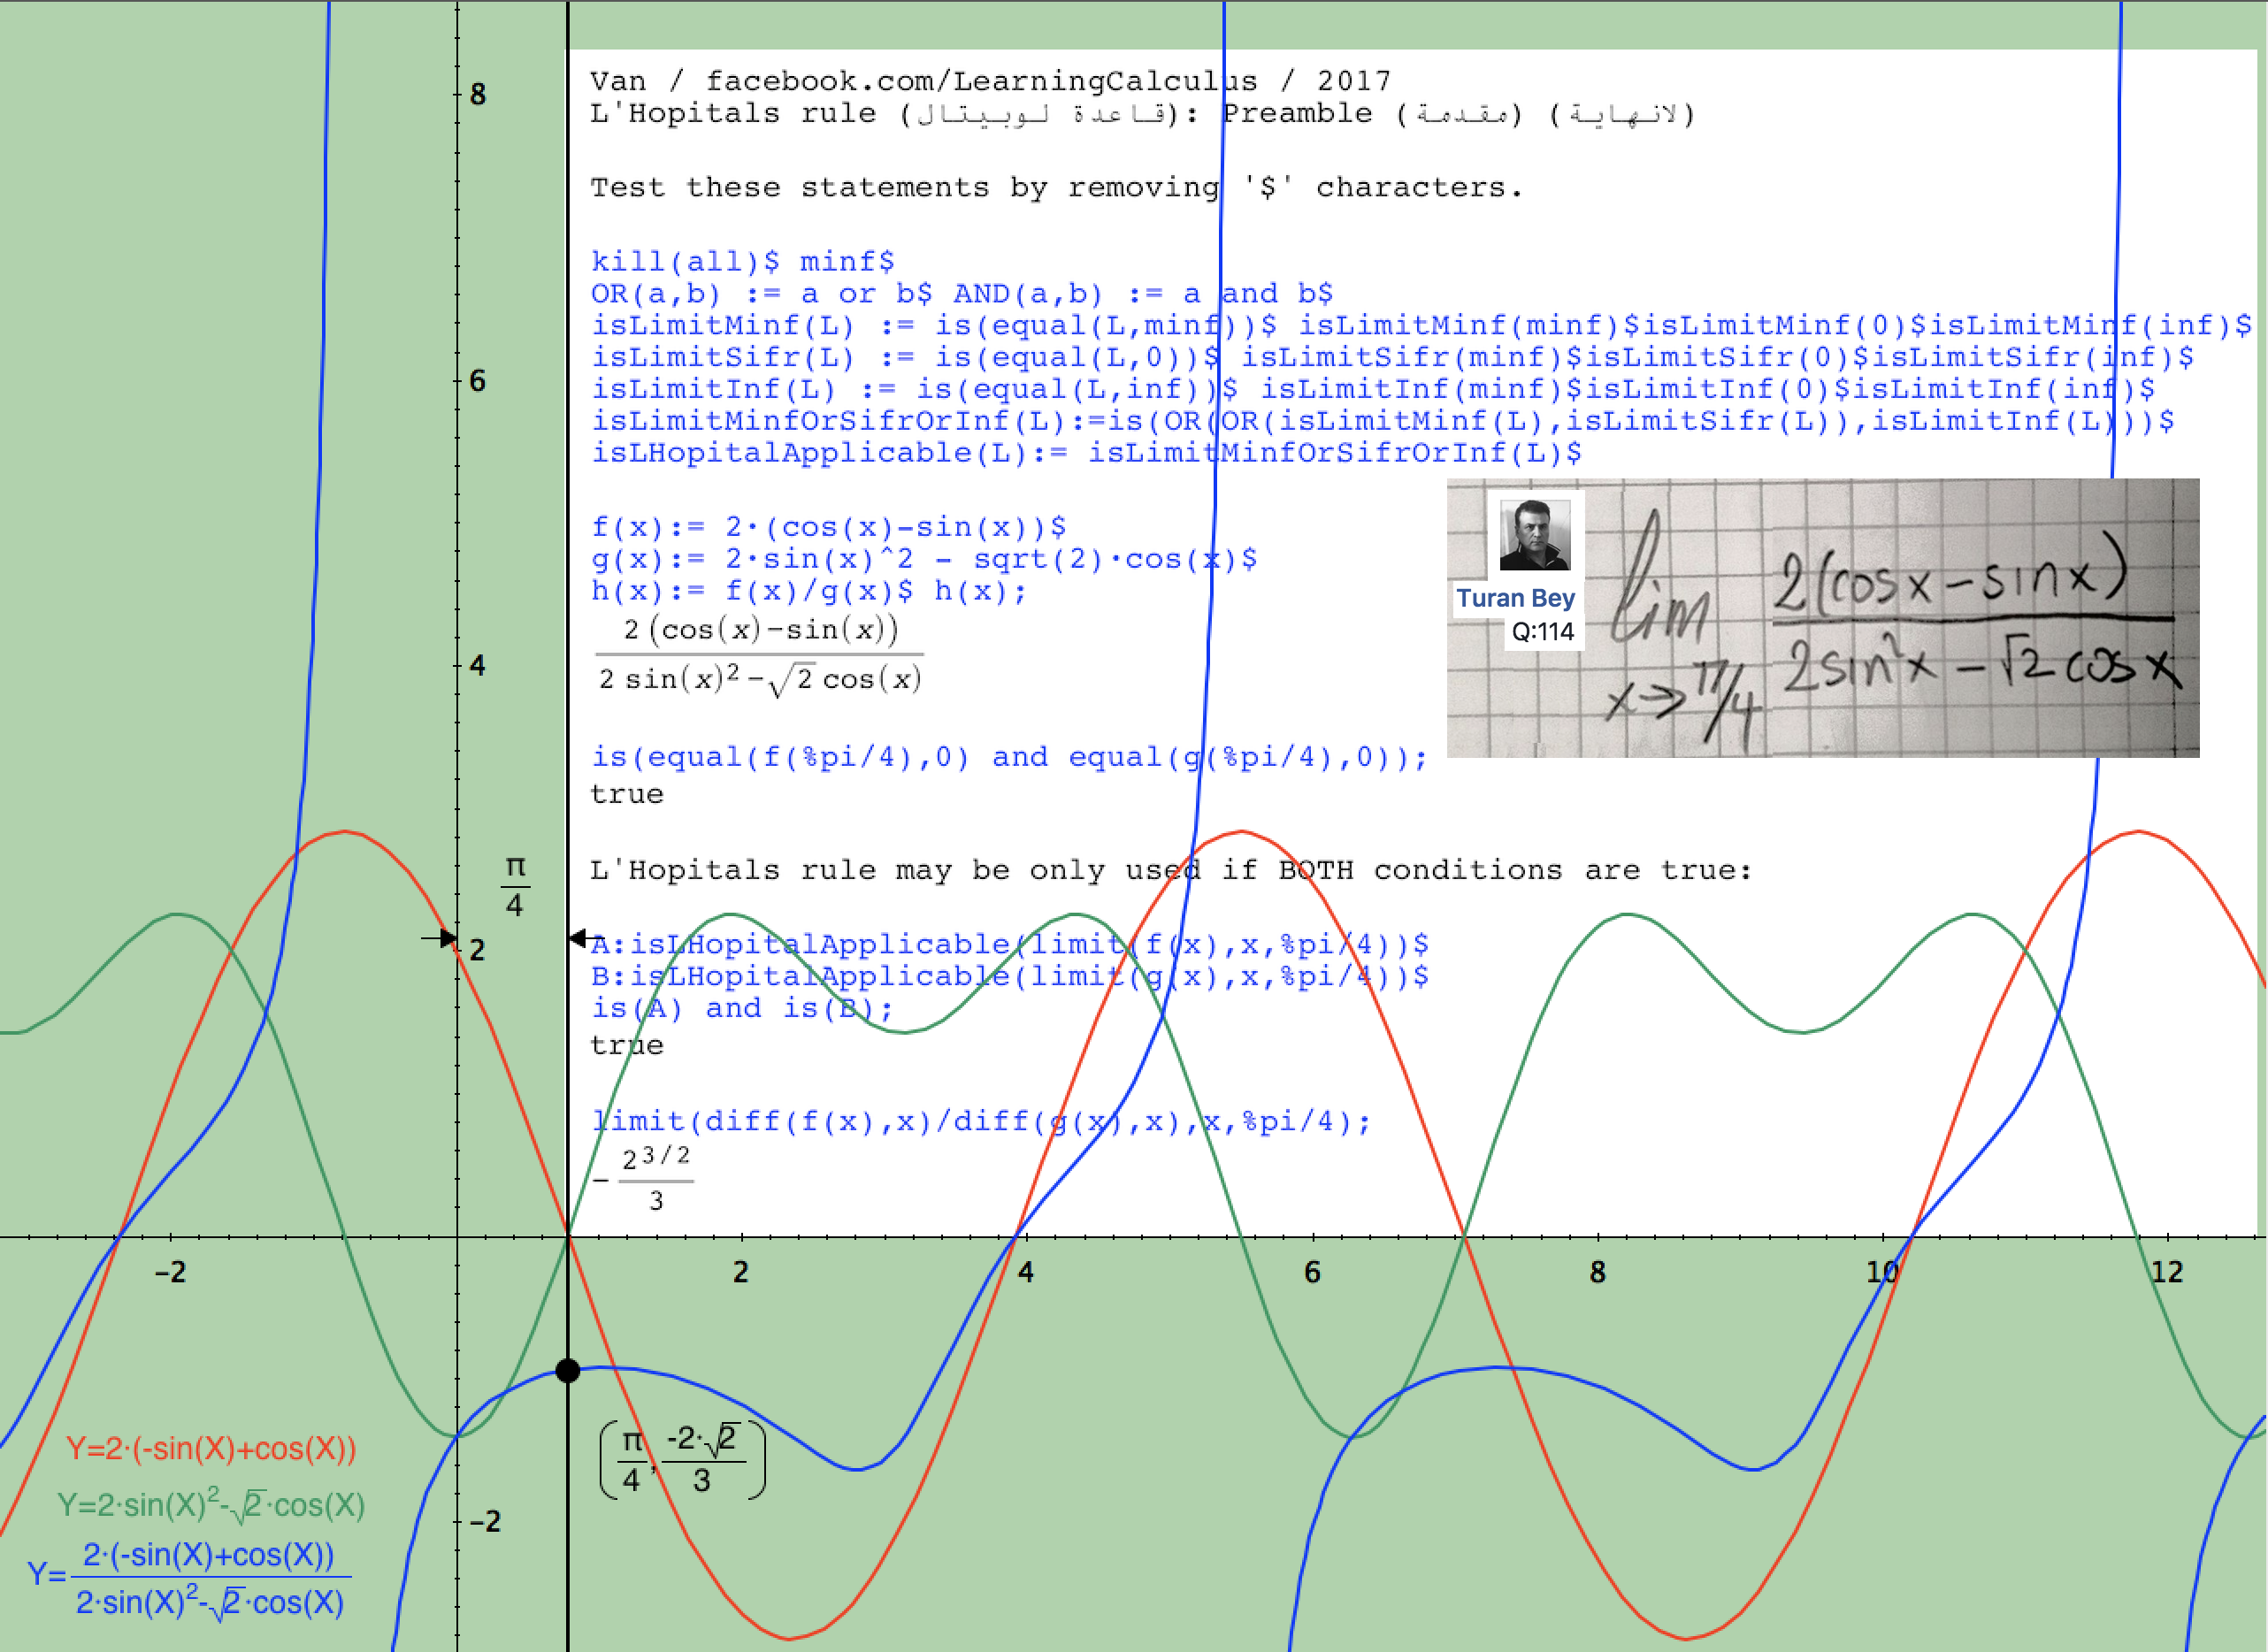Click the y-axis tick label 8
Viewport: 2268px width, 1652px height.
[478, 95]
